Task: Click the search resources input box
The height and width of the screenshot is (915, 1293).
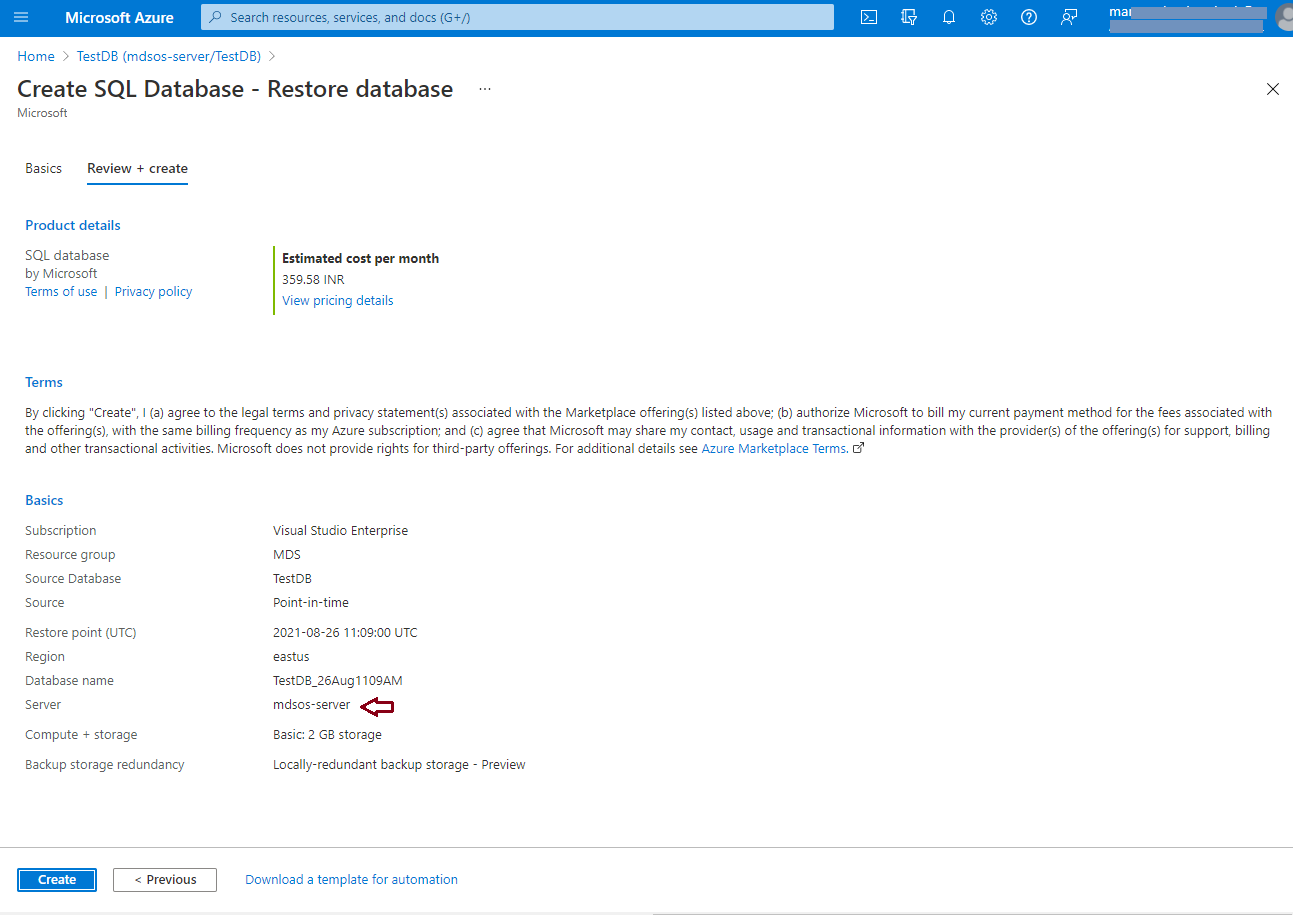Action: click(x=517, y=17)
